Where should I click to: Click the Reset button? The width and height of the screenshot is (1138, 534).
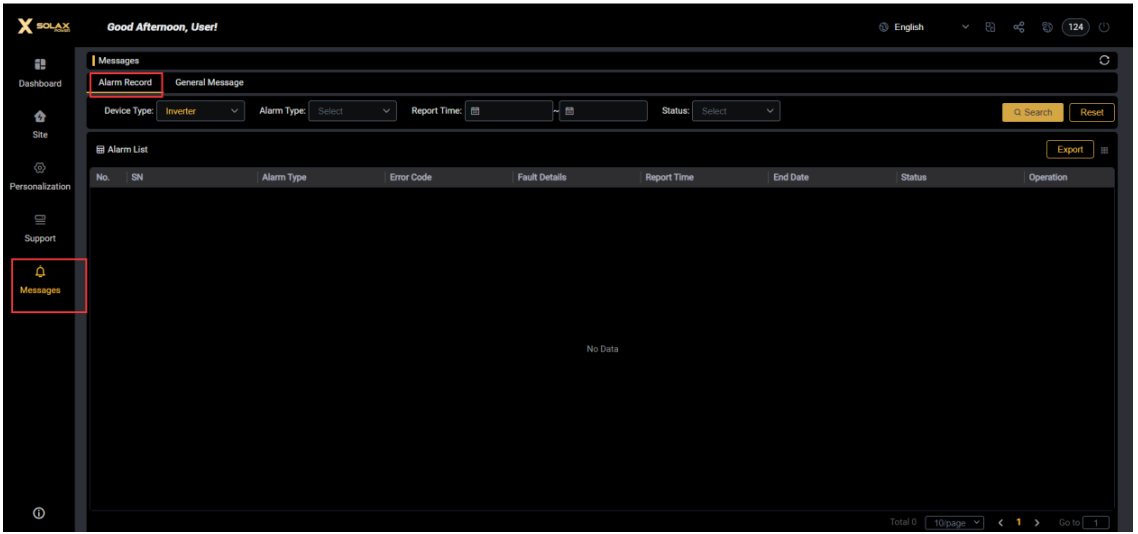[1091, 112]
